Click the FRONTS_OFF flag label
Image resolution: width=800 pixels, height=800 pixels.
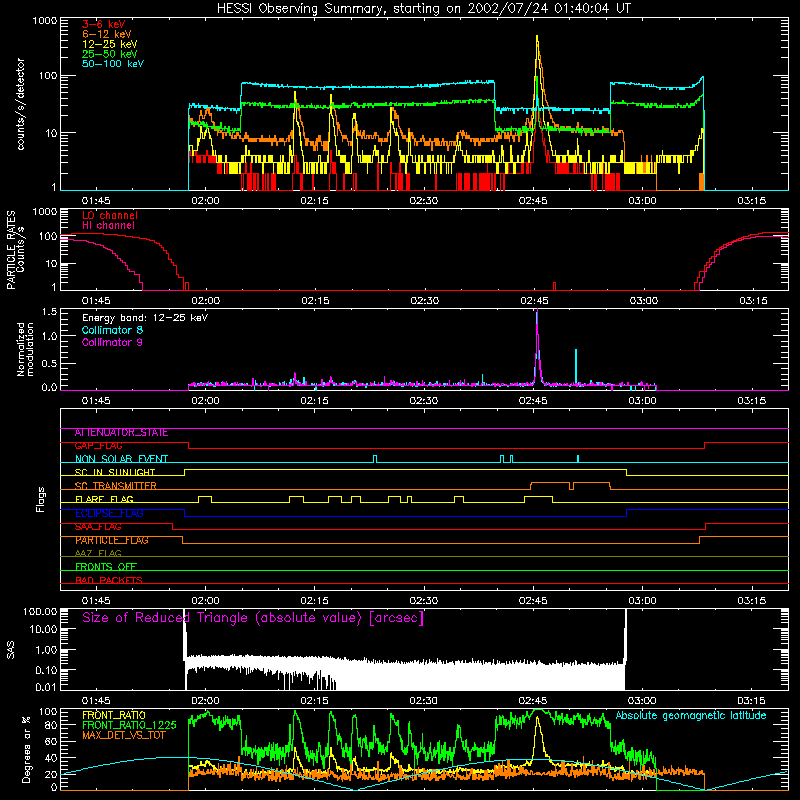click(106, 567)
